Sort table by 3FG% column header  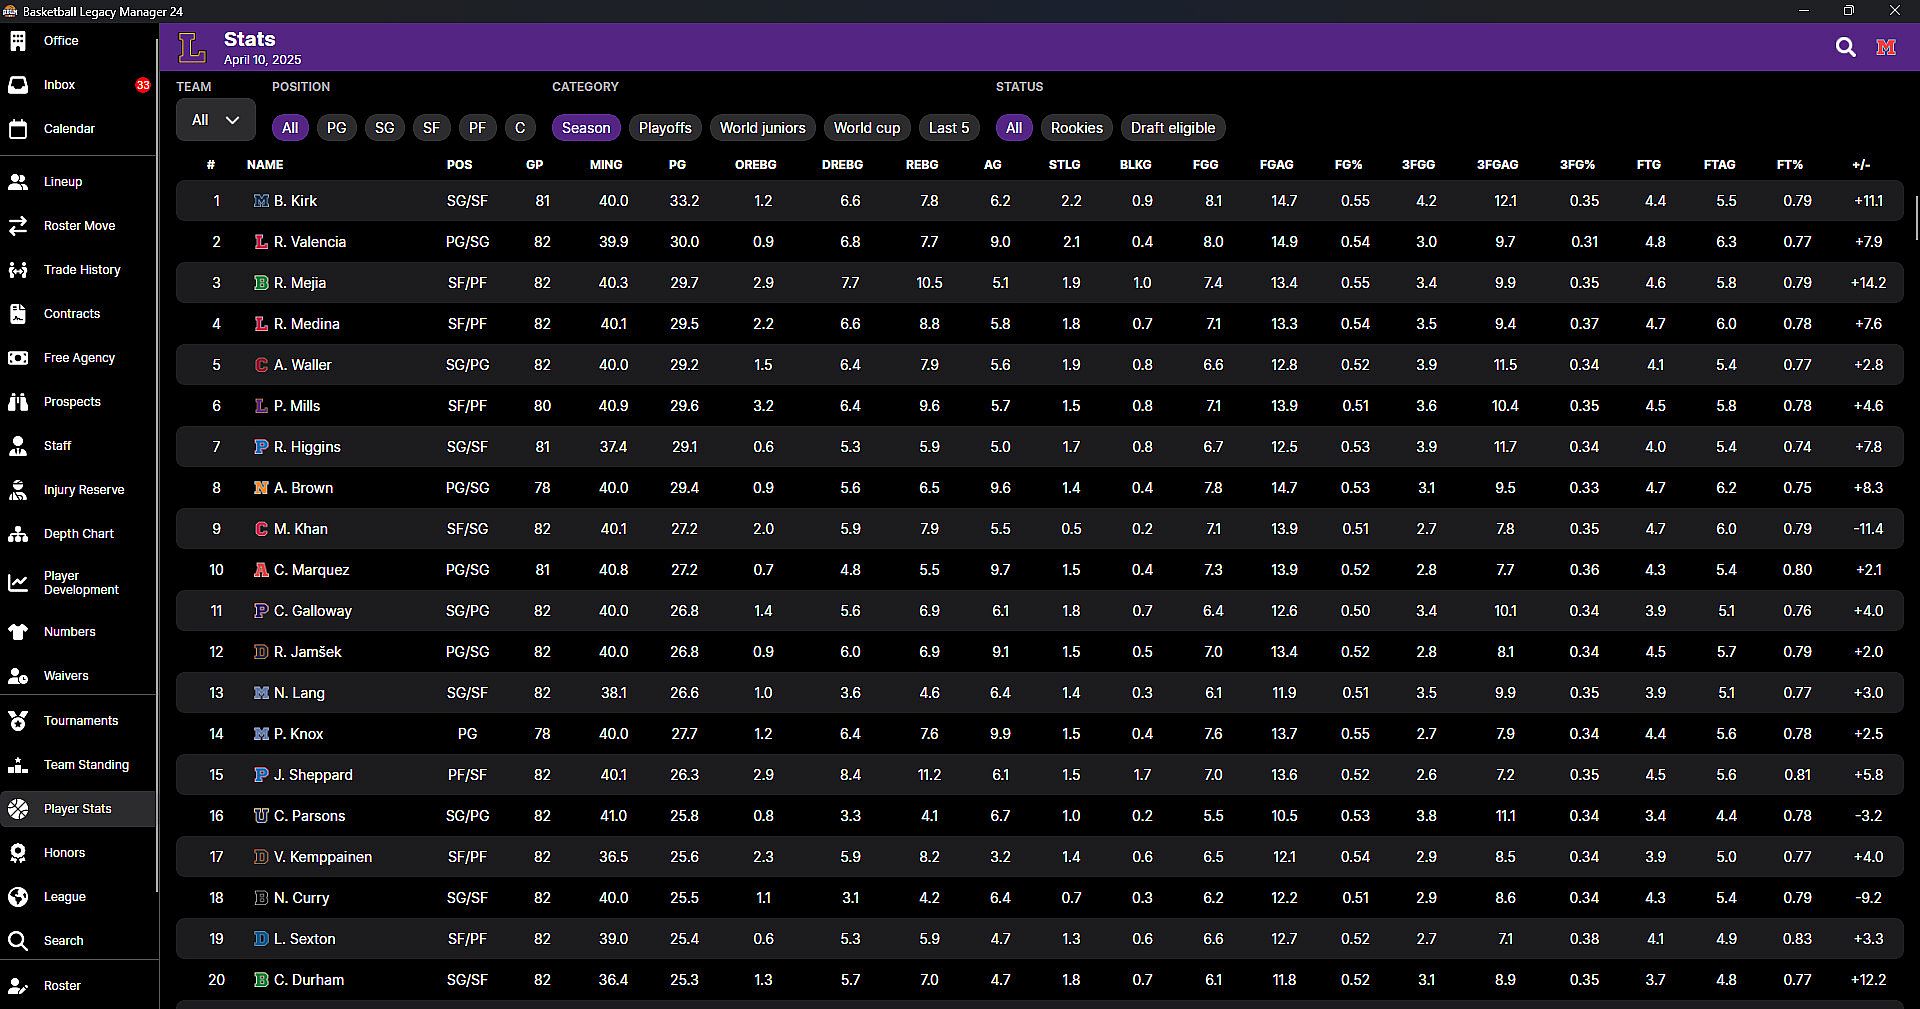click(x=1577, y=165)
